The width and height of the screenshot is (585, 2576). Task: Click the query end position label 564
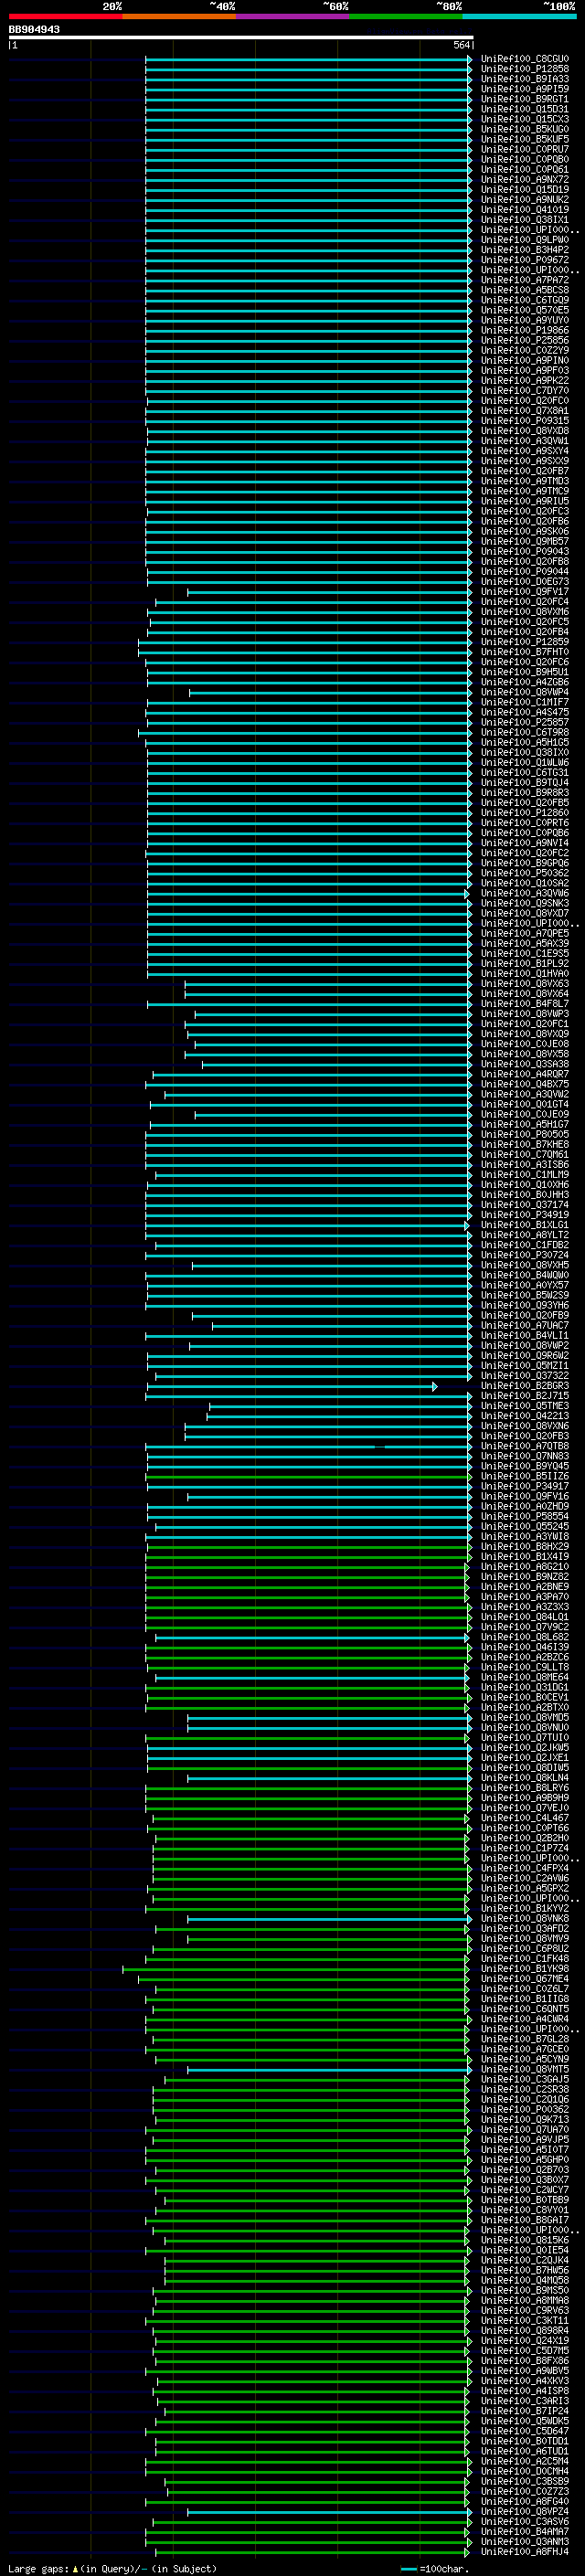[461, 45]
